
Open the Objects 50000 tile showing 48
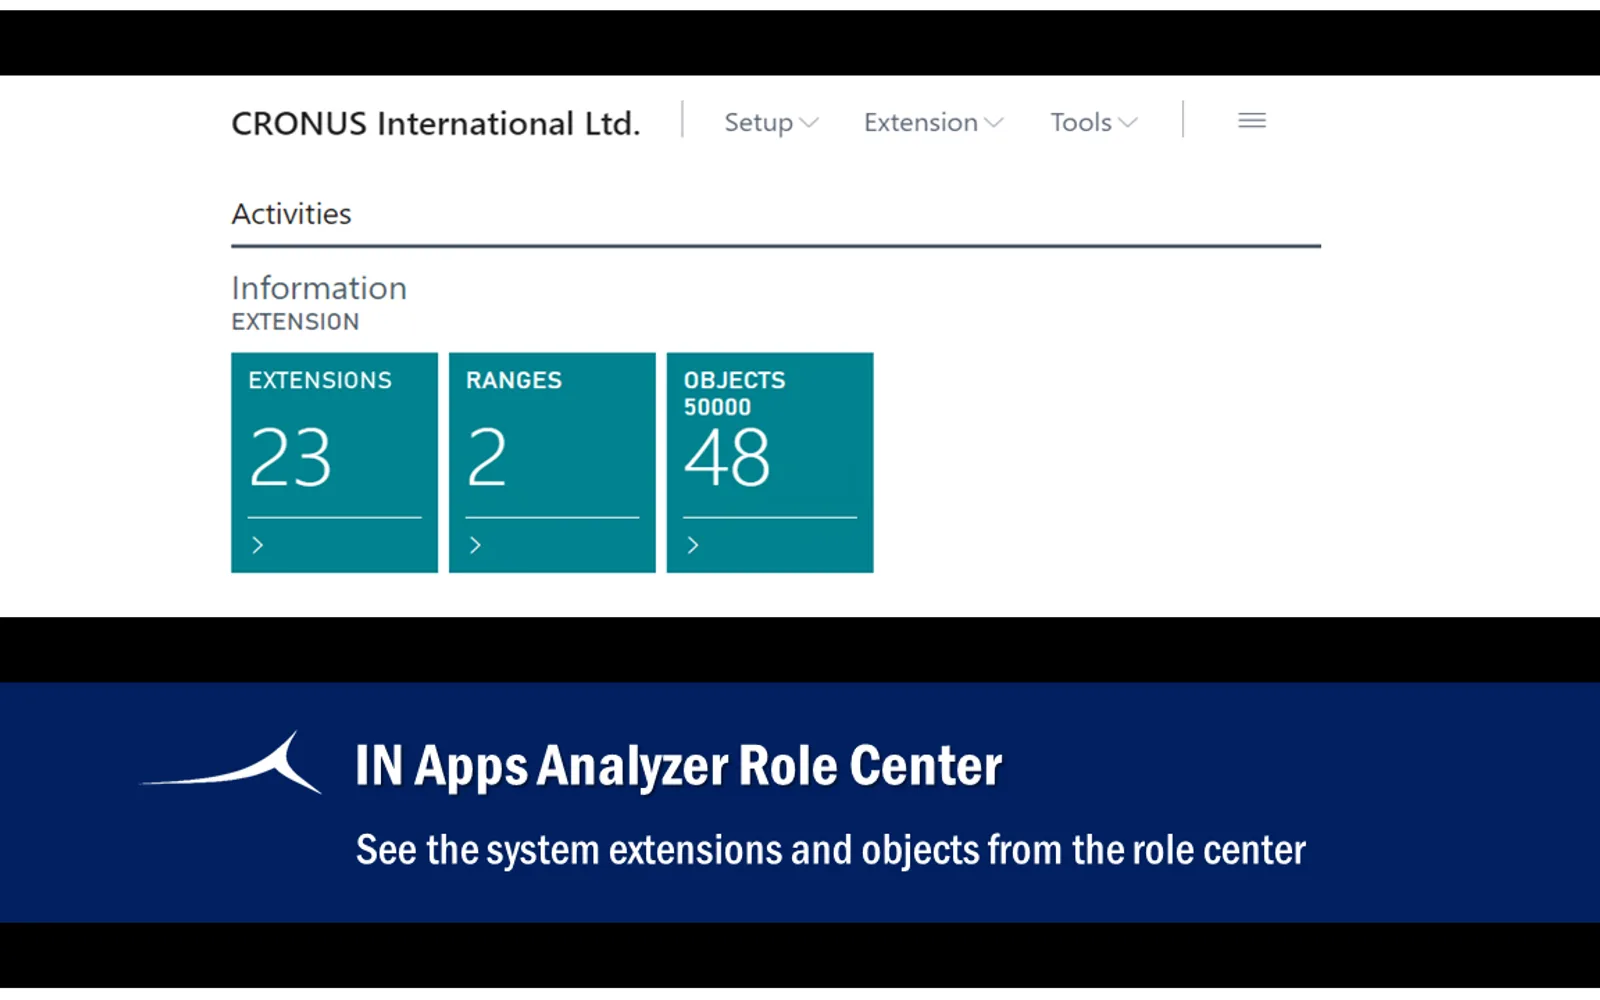point(770,462)
